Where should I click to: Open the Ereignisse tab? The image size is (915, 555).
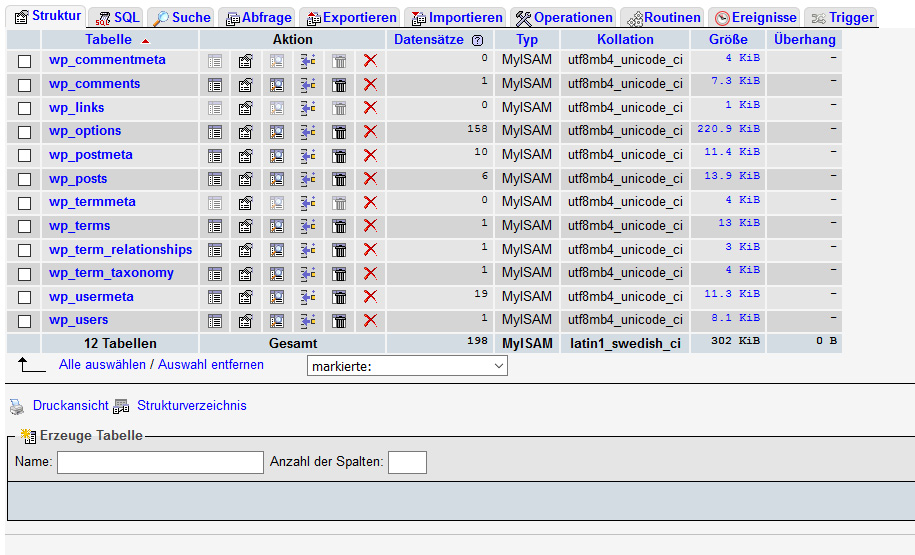(756, 18)
